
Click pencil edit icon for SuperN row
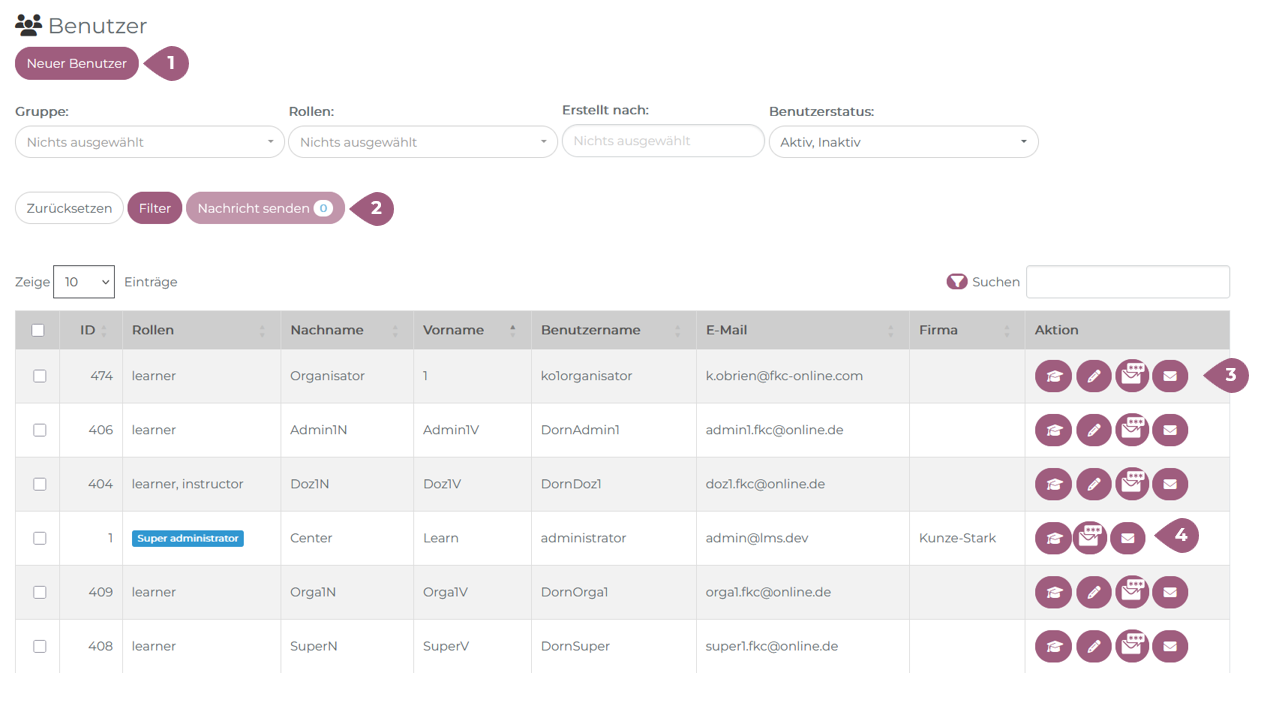point(1093,646)
